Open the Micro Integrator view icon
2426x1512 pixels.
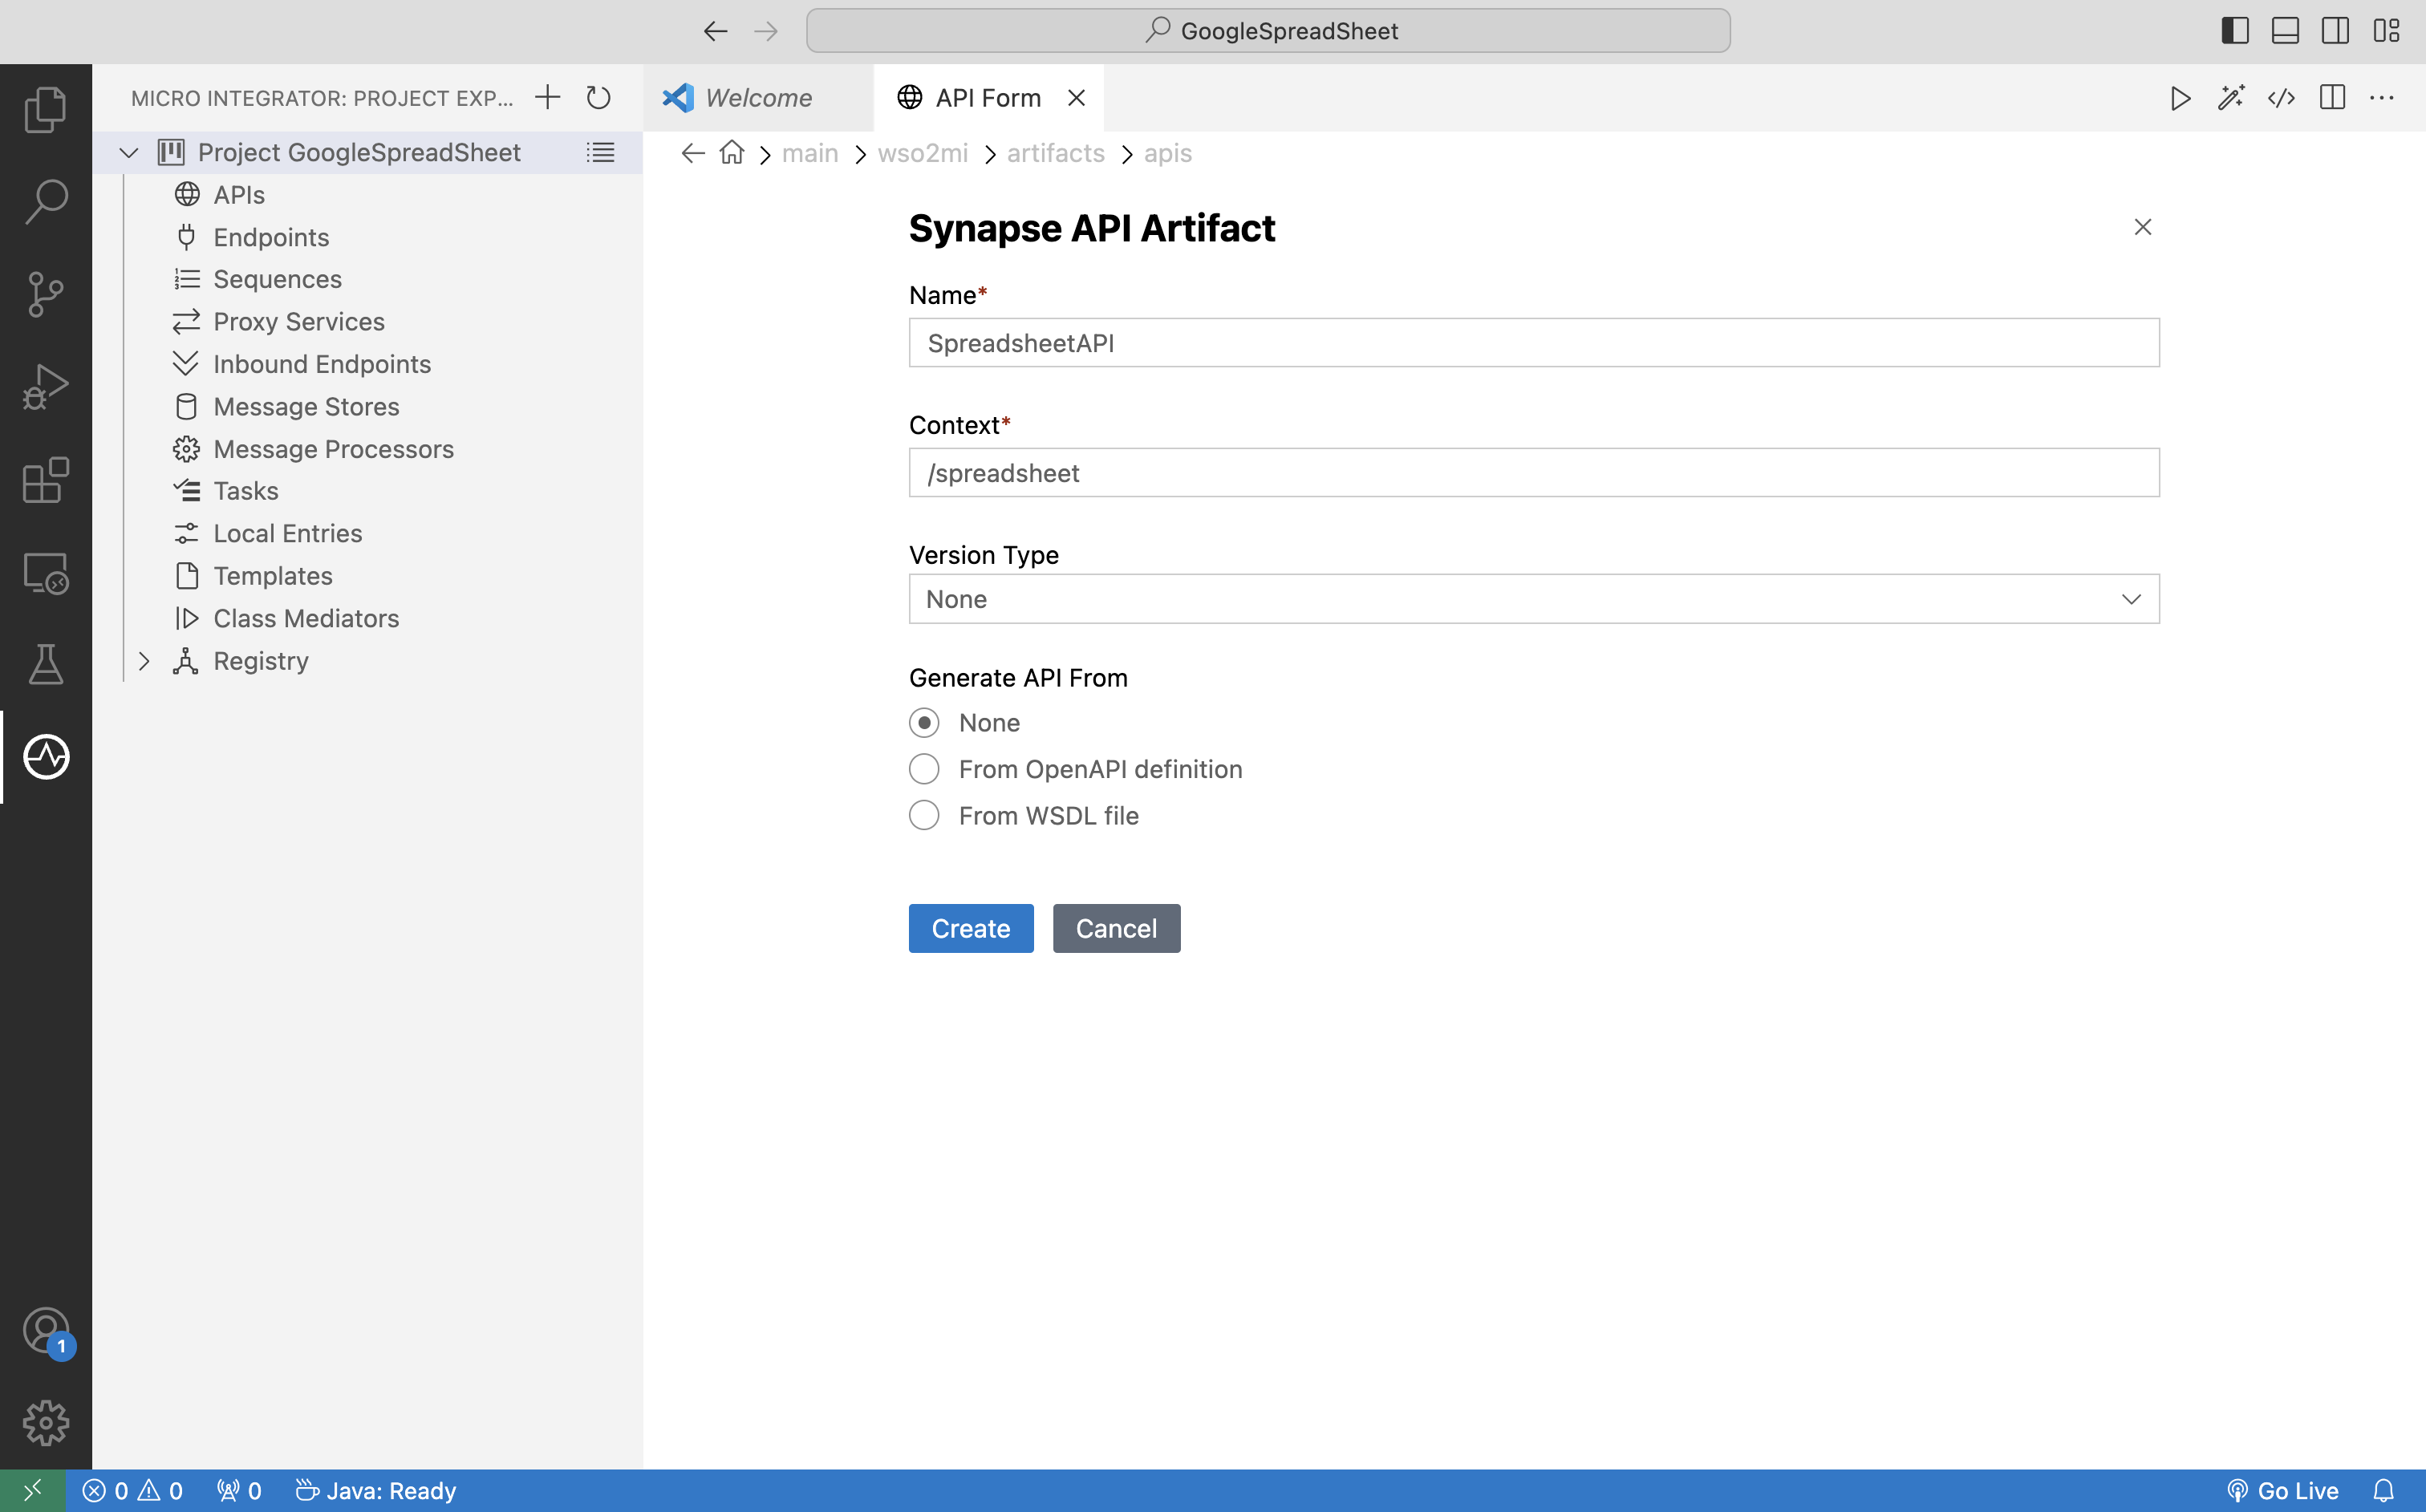(46, 757)
